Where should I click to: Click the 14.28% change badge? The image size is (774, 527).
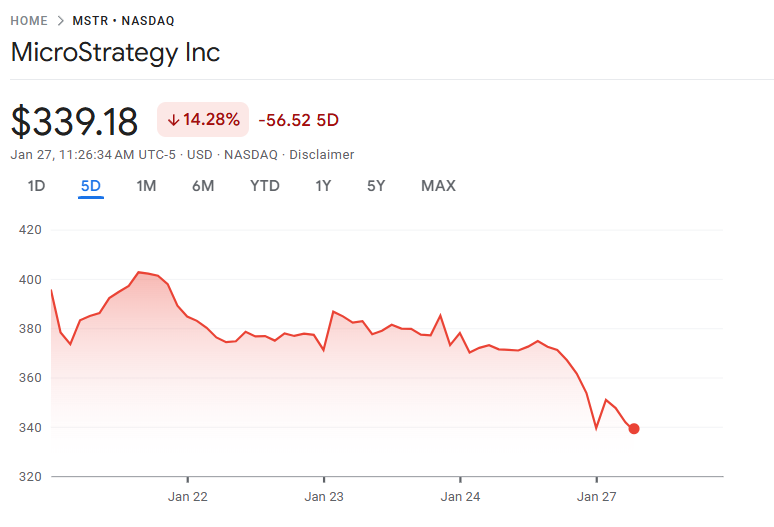click(202, 120)
